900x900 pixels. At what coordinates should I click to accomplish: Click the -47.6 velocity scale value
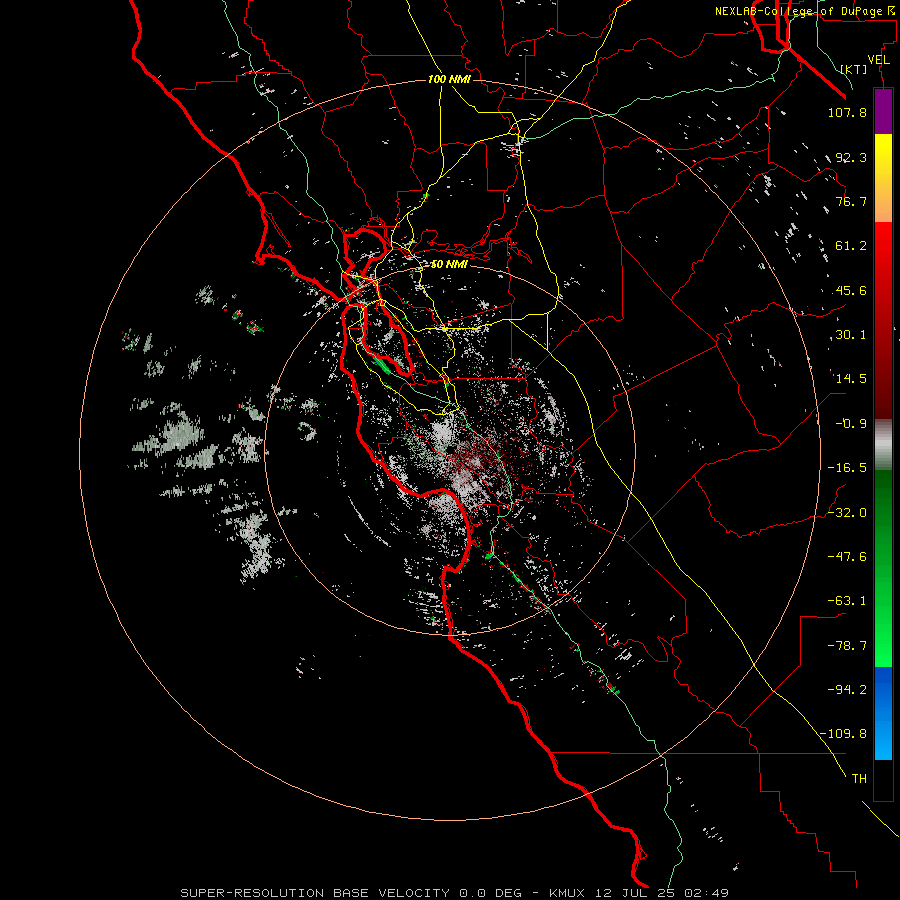click(x=847, y=557)
